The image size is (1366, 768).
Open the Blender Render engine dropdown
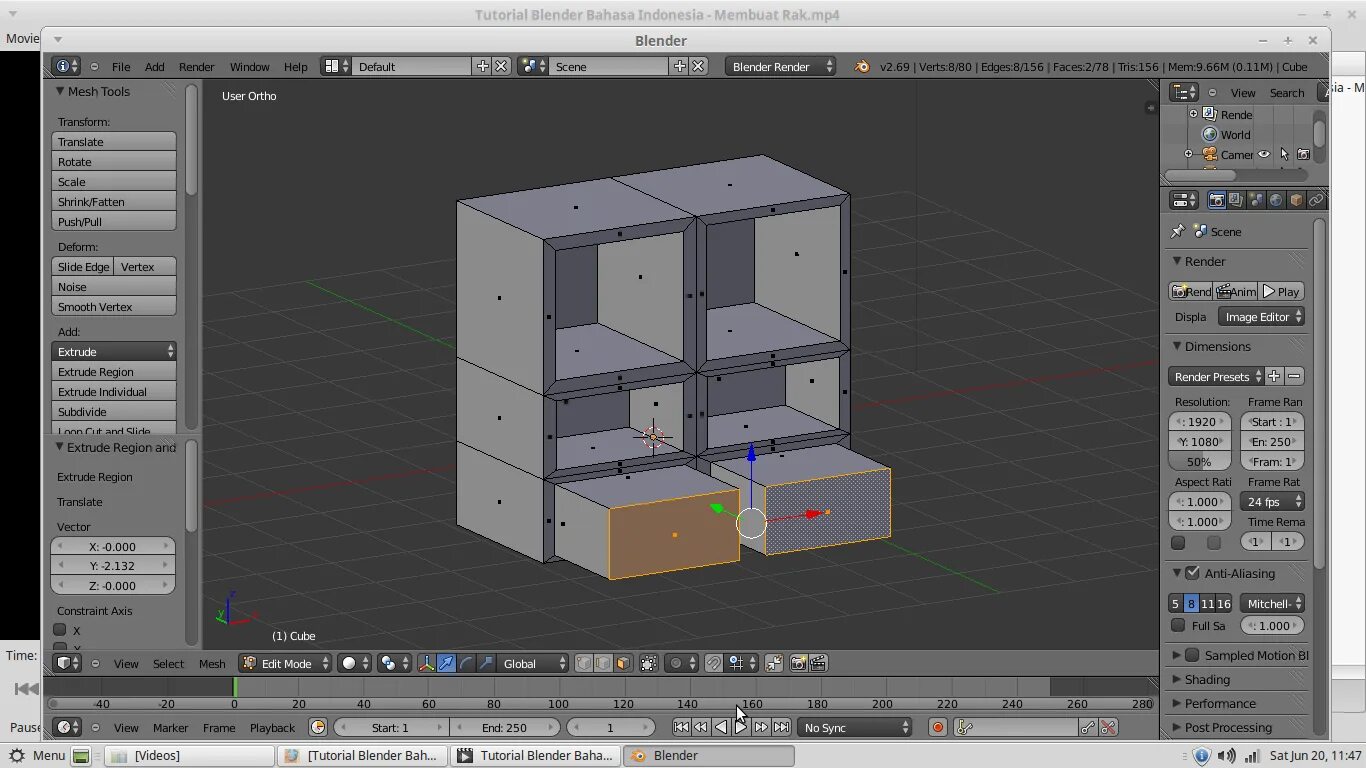[x=781, y=66]
